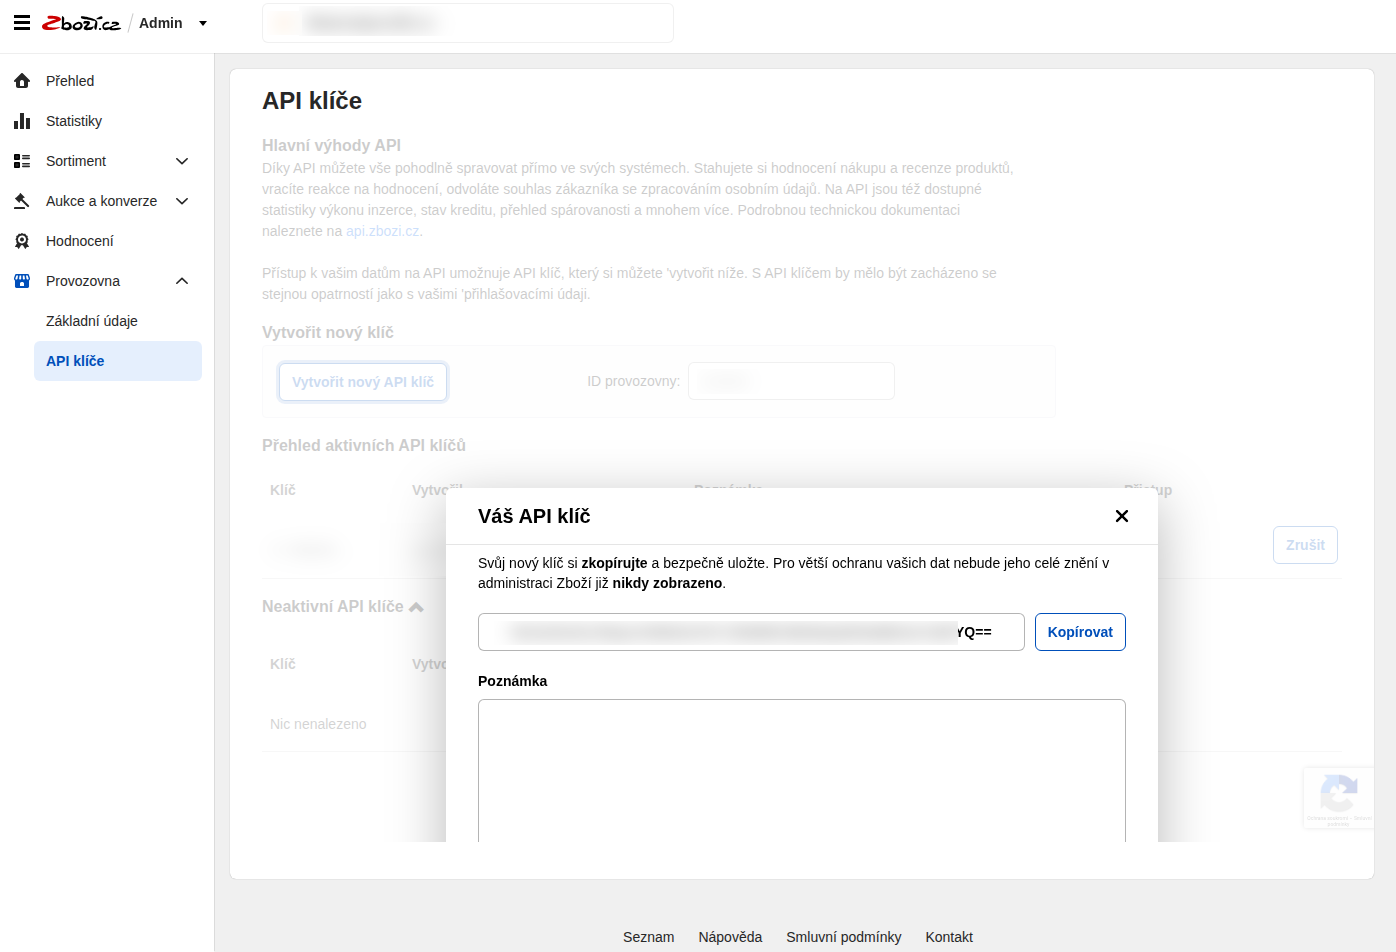Open the Admin dropdown arrow
1396x952 pixels.
[x=203, y=23]
